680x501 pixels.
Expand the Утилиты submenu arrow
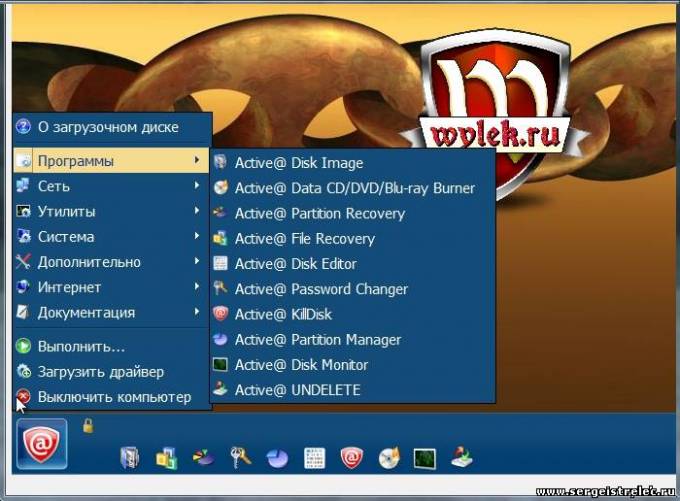[197, 210]
